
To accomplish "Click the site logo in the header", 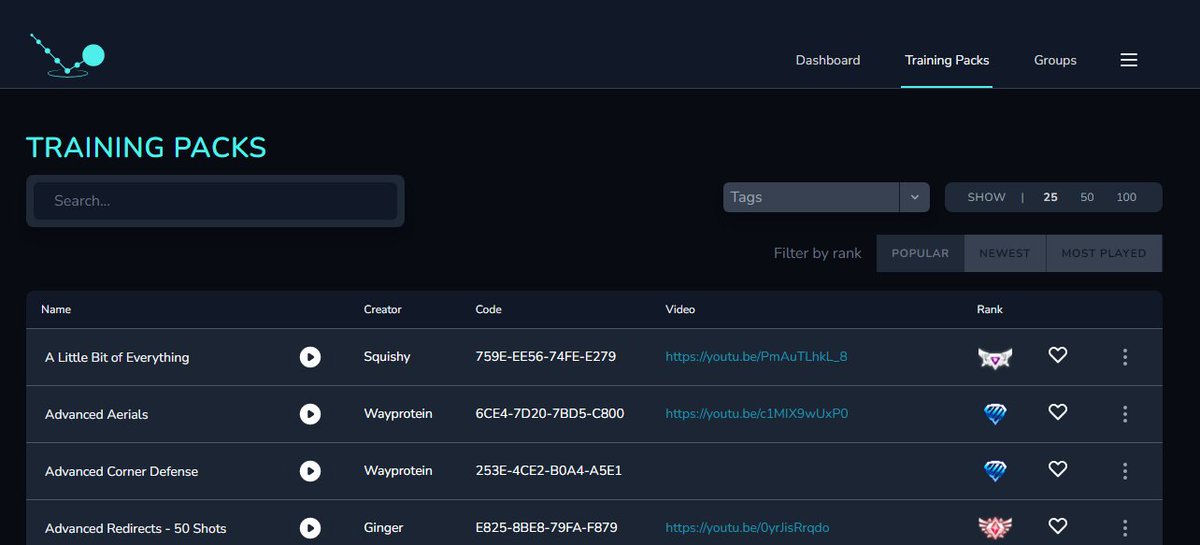I will coord(67,55).
